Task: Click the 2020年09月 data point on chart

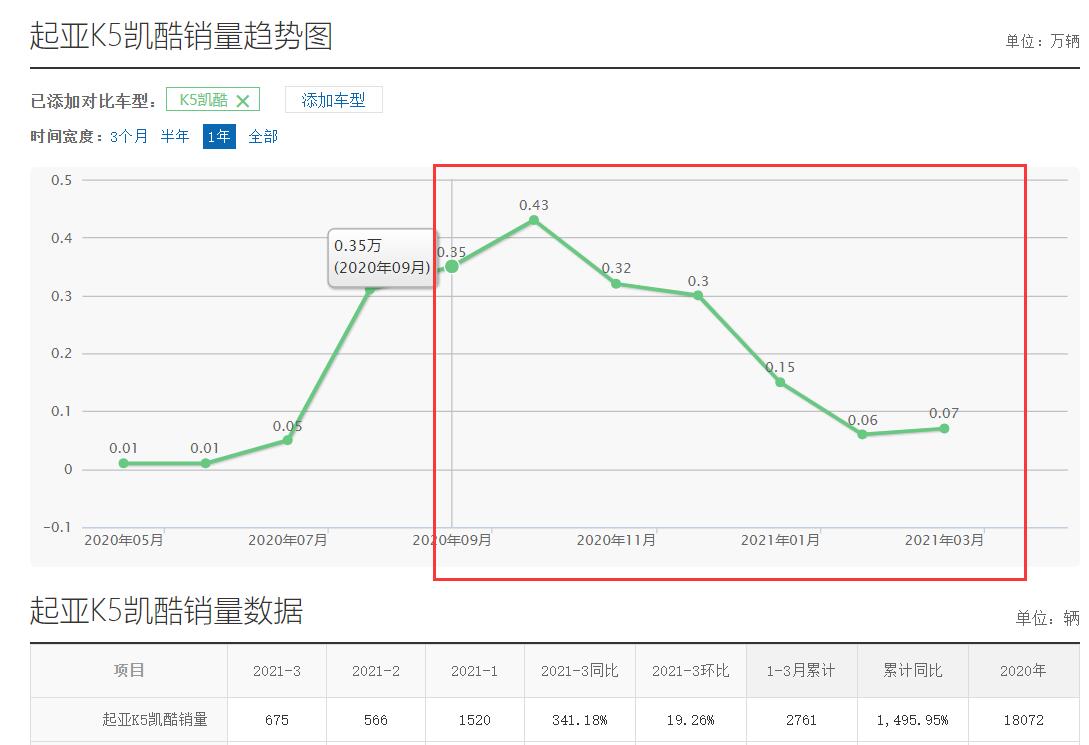Action: pyautogui.click(x=451, y=267)
